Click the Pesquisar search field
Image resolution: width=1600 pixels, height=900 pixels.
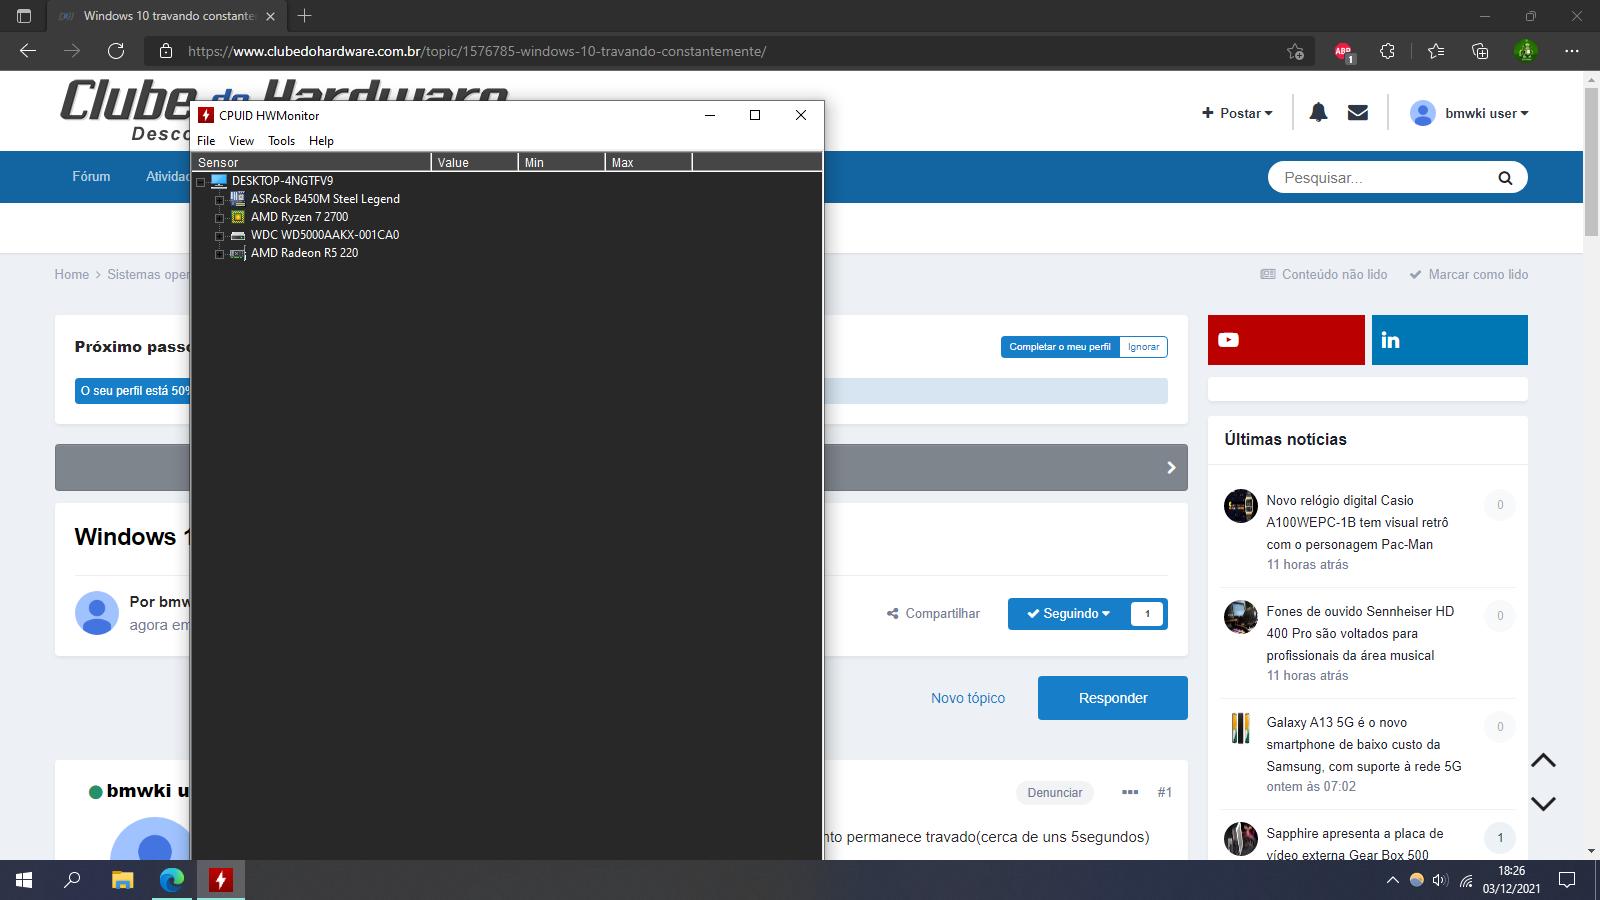(1380, 178)
